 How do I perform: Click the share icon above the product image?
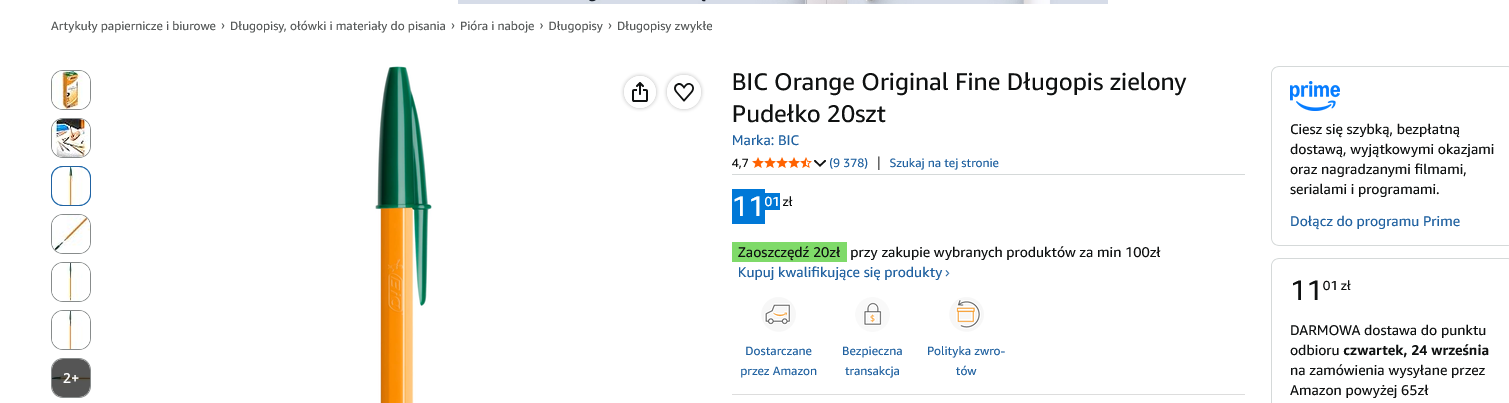(x=640, y=92)
